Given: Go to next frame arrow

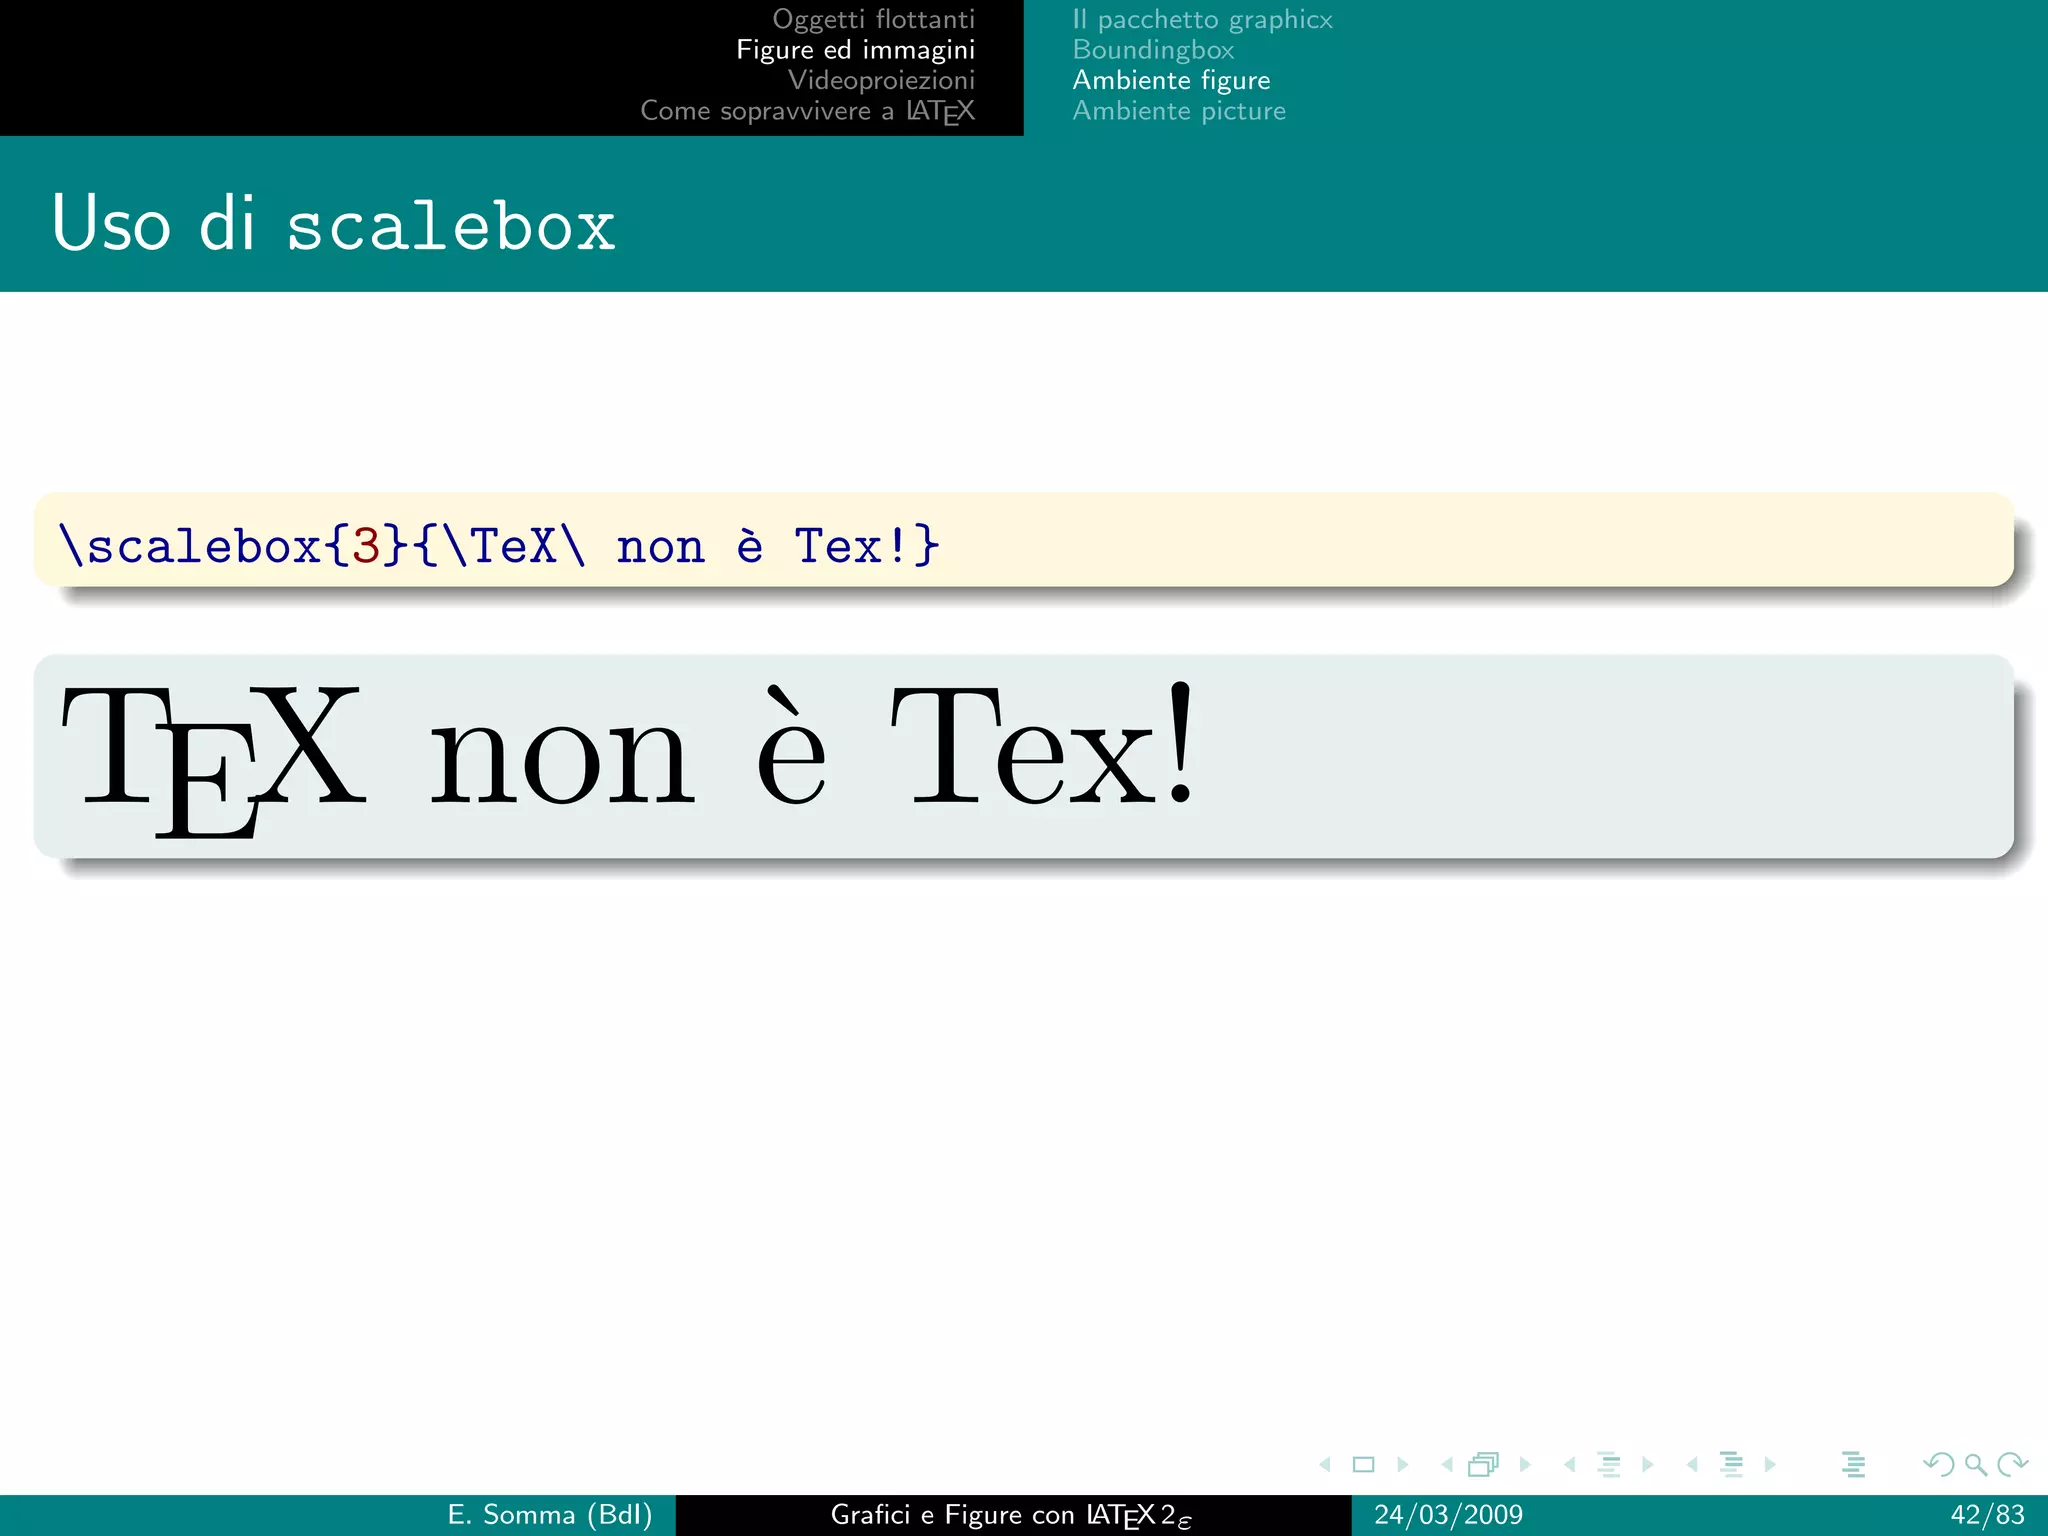Looking at the screenshot, I should [1525, 1465].
